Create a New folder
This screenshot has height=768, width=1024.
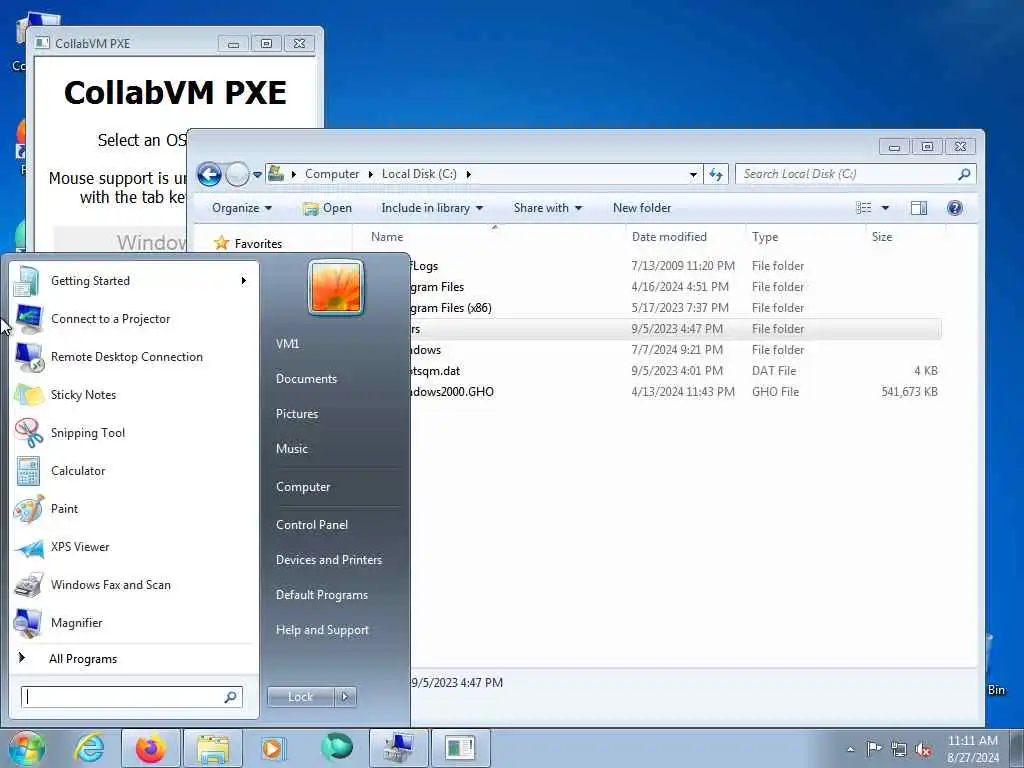pyautogui.click(x=641, y=208)
